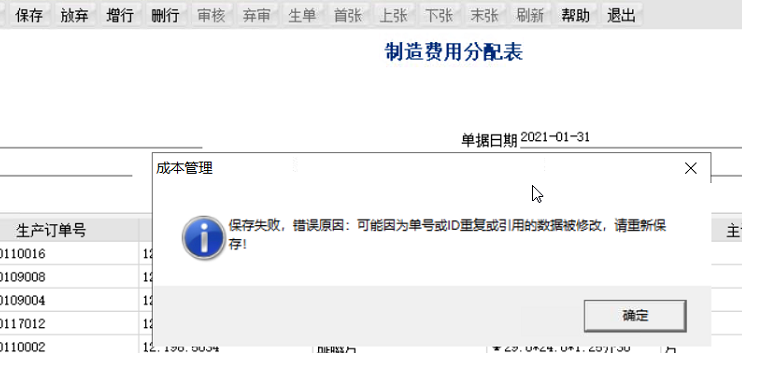The width and height of the screenshot is (763, 377).
Task: Click the 保存失败 error message text
Action: click(x=447, y=234)
